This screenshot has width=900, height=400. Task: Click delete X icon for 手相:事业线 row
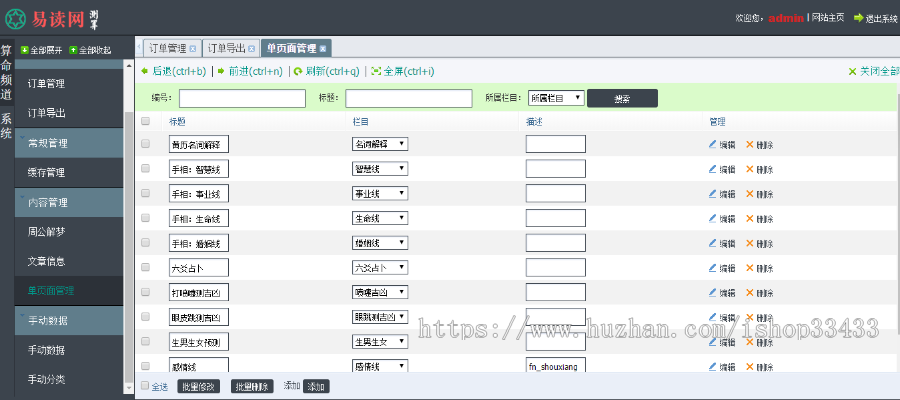(749, 193)
